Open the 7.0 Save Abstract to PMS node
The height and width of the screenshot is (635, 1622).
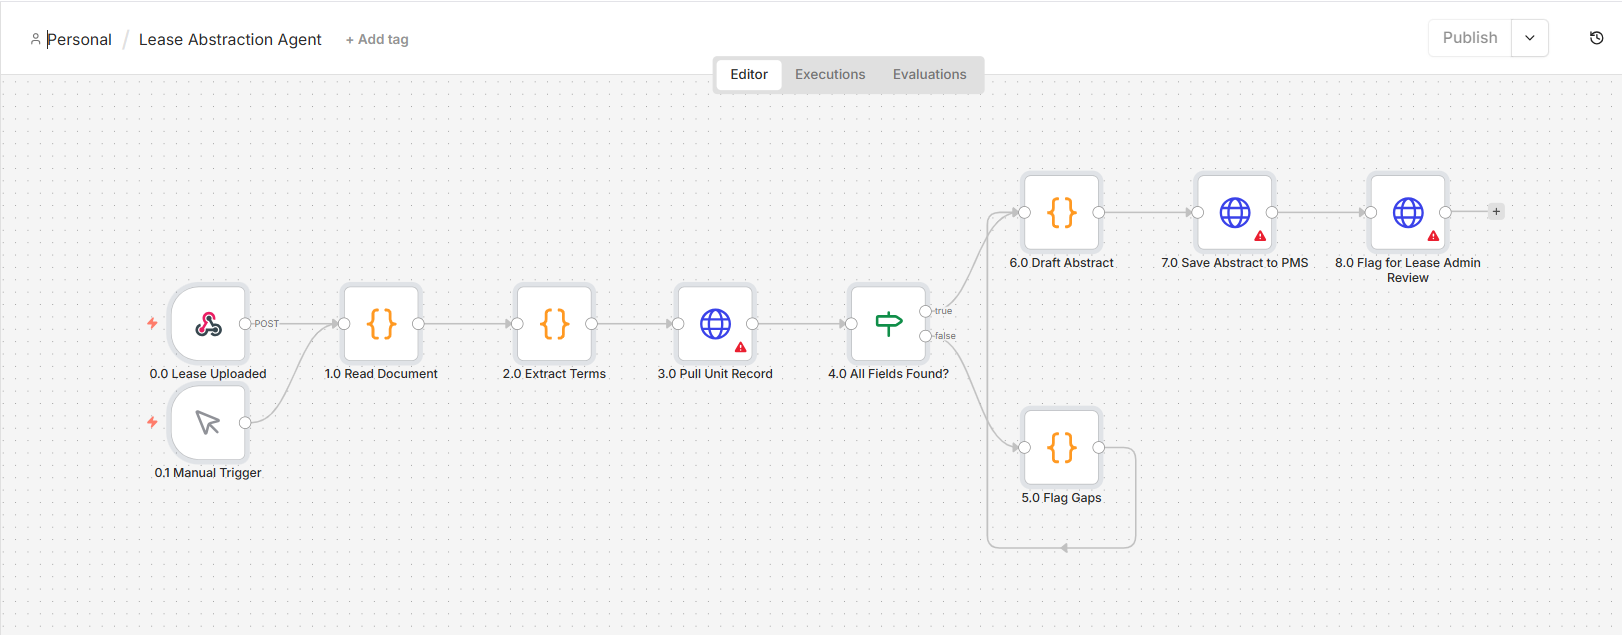1234,212
